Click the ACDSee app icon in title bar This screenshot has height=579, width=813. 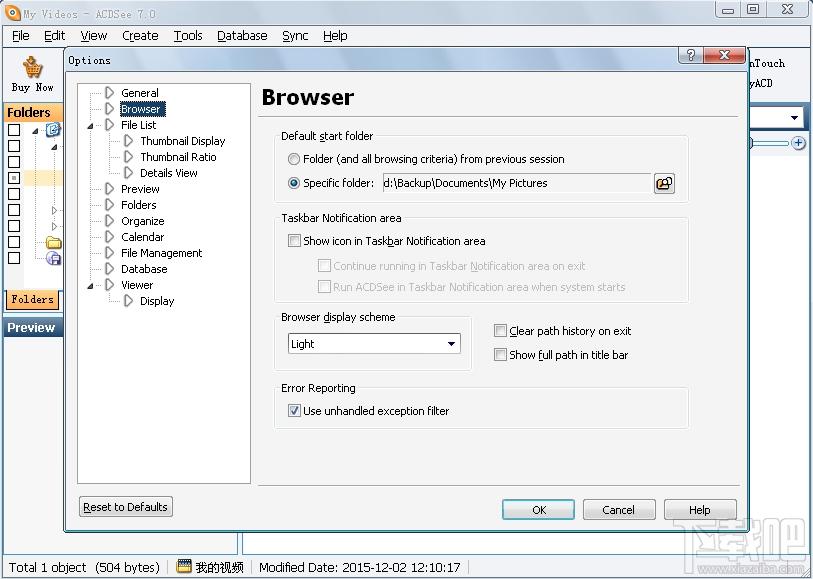[x=11, y=11]
